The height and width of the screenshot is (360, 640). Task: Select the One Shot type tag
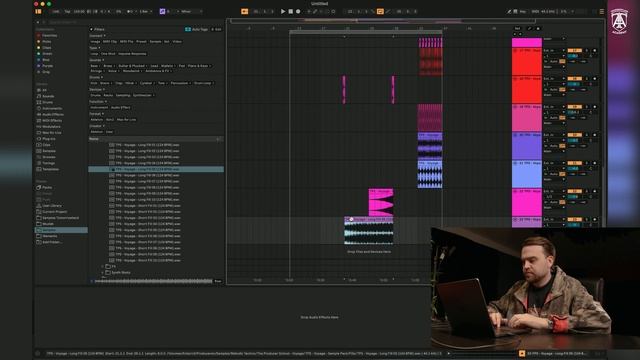[x=108, y=54]
